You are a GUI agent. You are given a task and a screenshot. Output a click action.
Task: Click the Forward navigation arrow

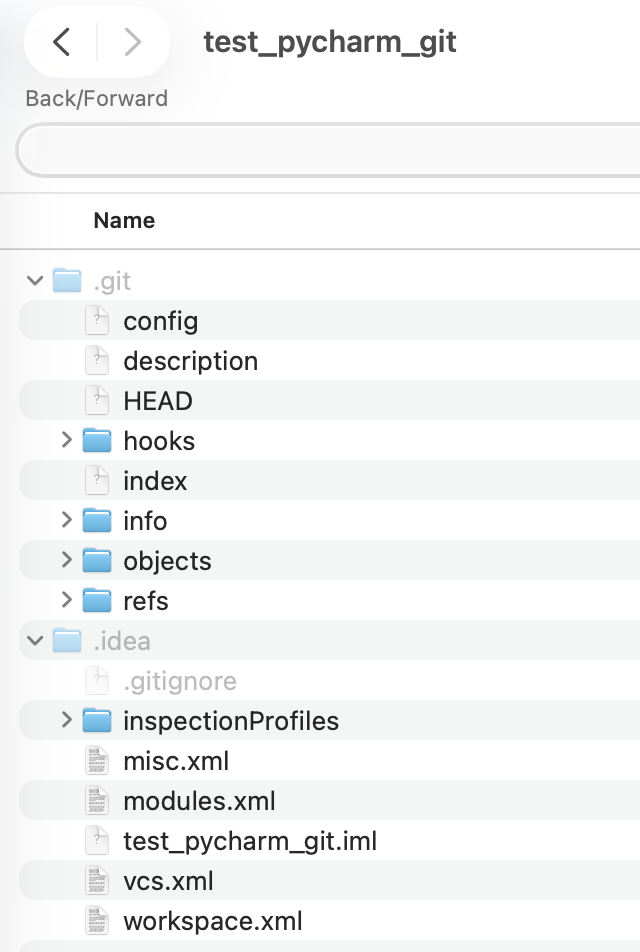(131, 42)
